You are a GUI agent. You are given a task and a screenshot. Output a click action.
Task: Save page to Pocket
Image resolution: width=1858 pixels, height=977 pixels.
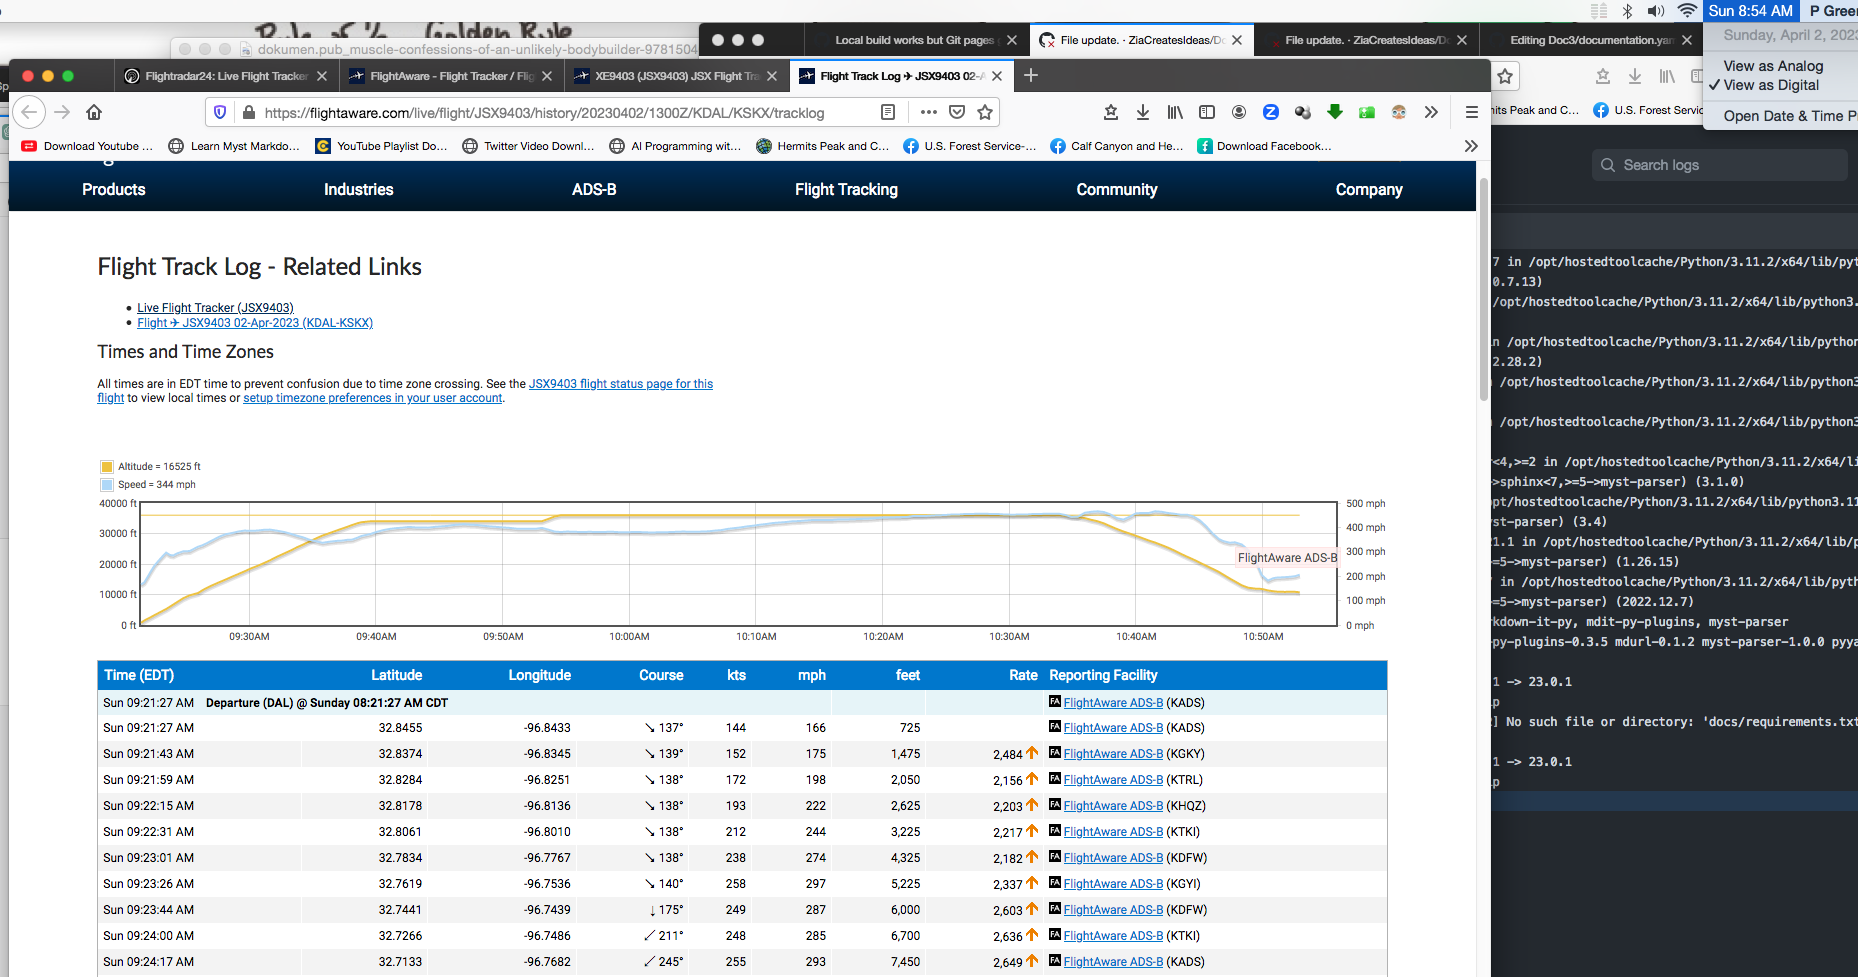957,112
